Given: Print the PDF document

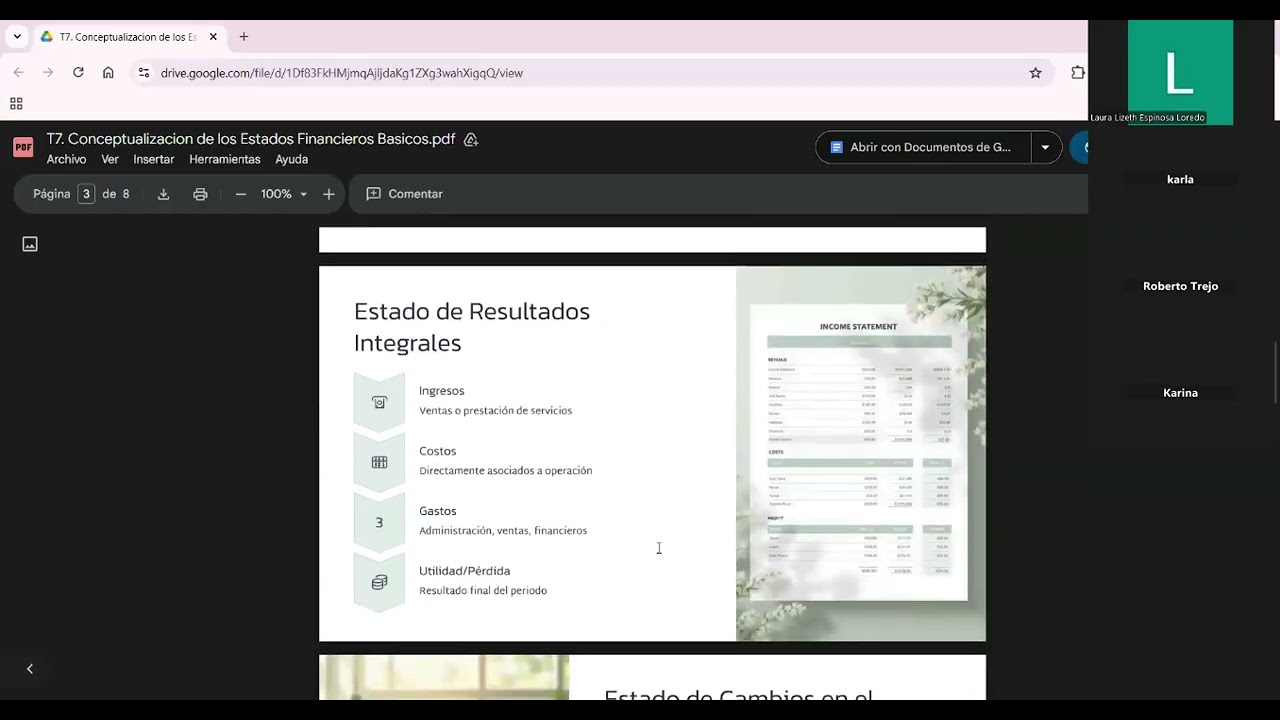Looking at the screenshot, I should [x=200, y=194].
